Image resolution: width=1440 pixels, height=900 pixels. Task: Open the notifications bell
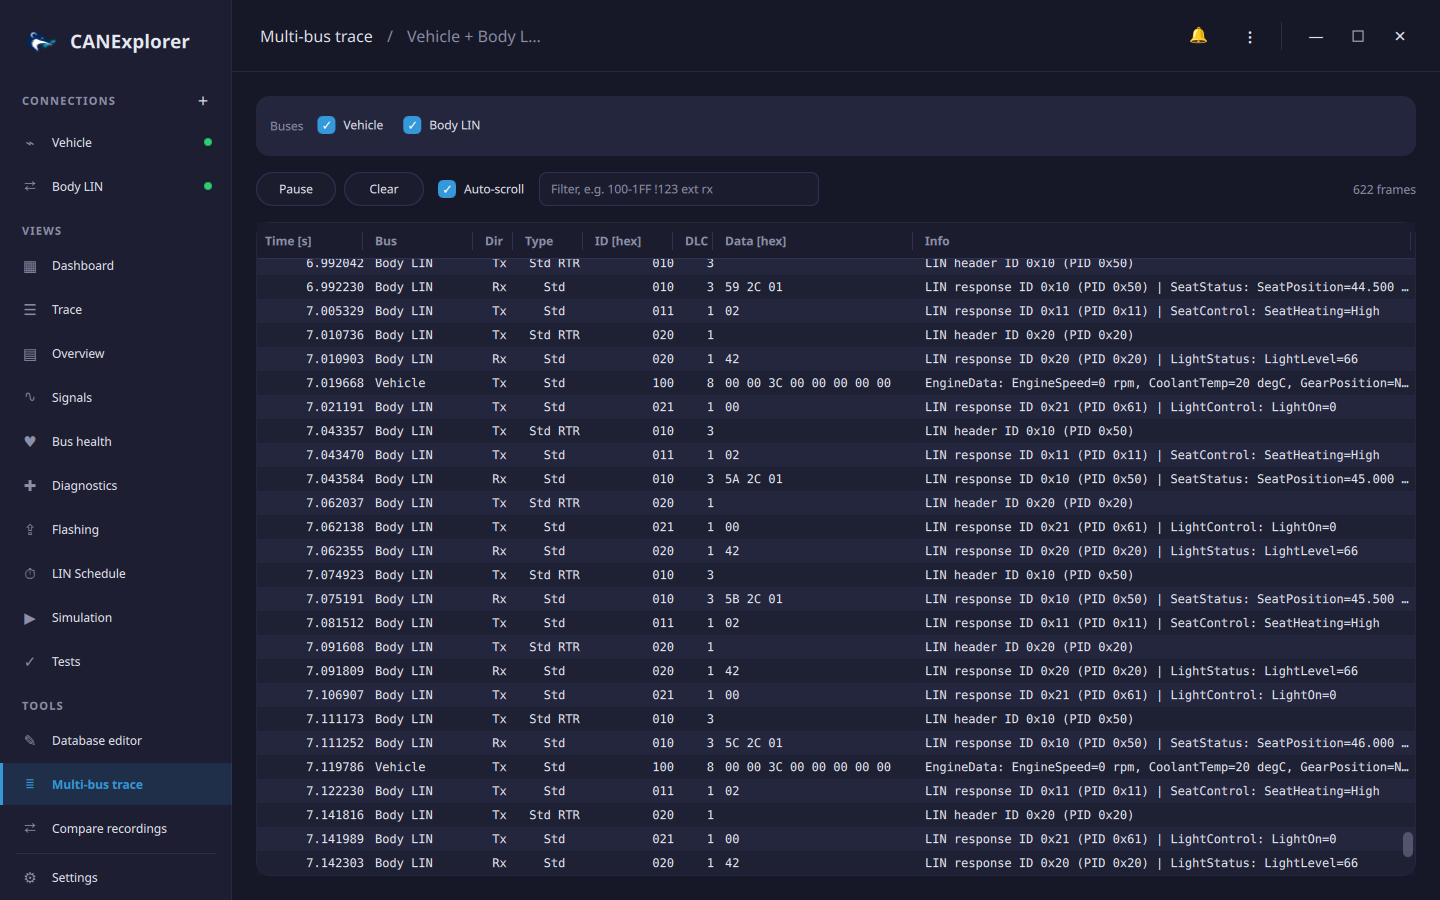coord(1198,36)
